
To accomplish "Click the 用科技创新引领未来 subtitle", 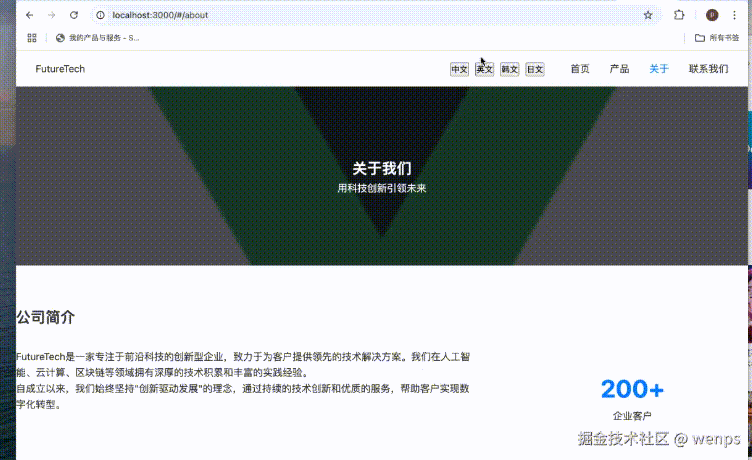I will coord(382,188).
